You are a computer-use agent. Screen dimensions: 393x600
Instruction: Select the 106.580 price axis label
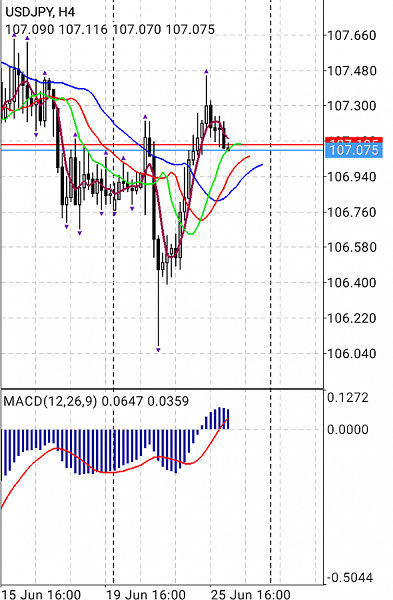click(x=352, y=247)
